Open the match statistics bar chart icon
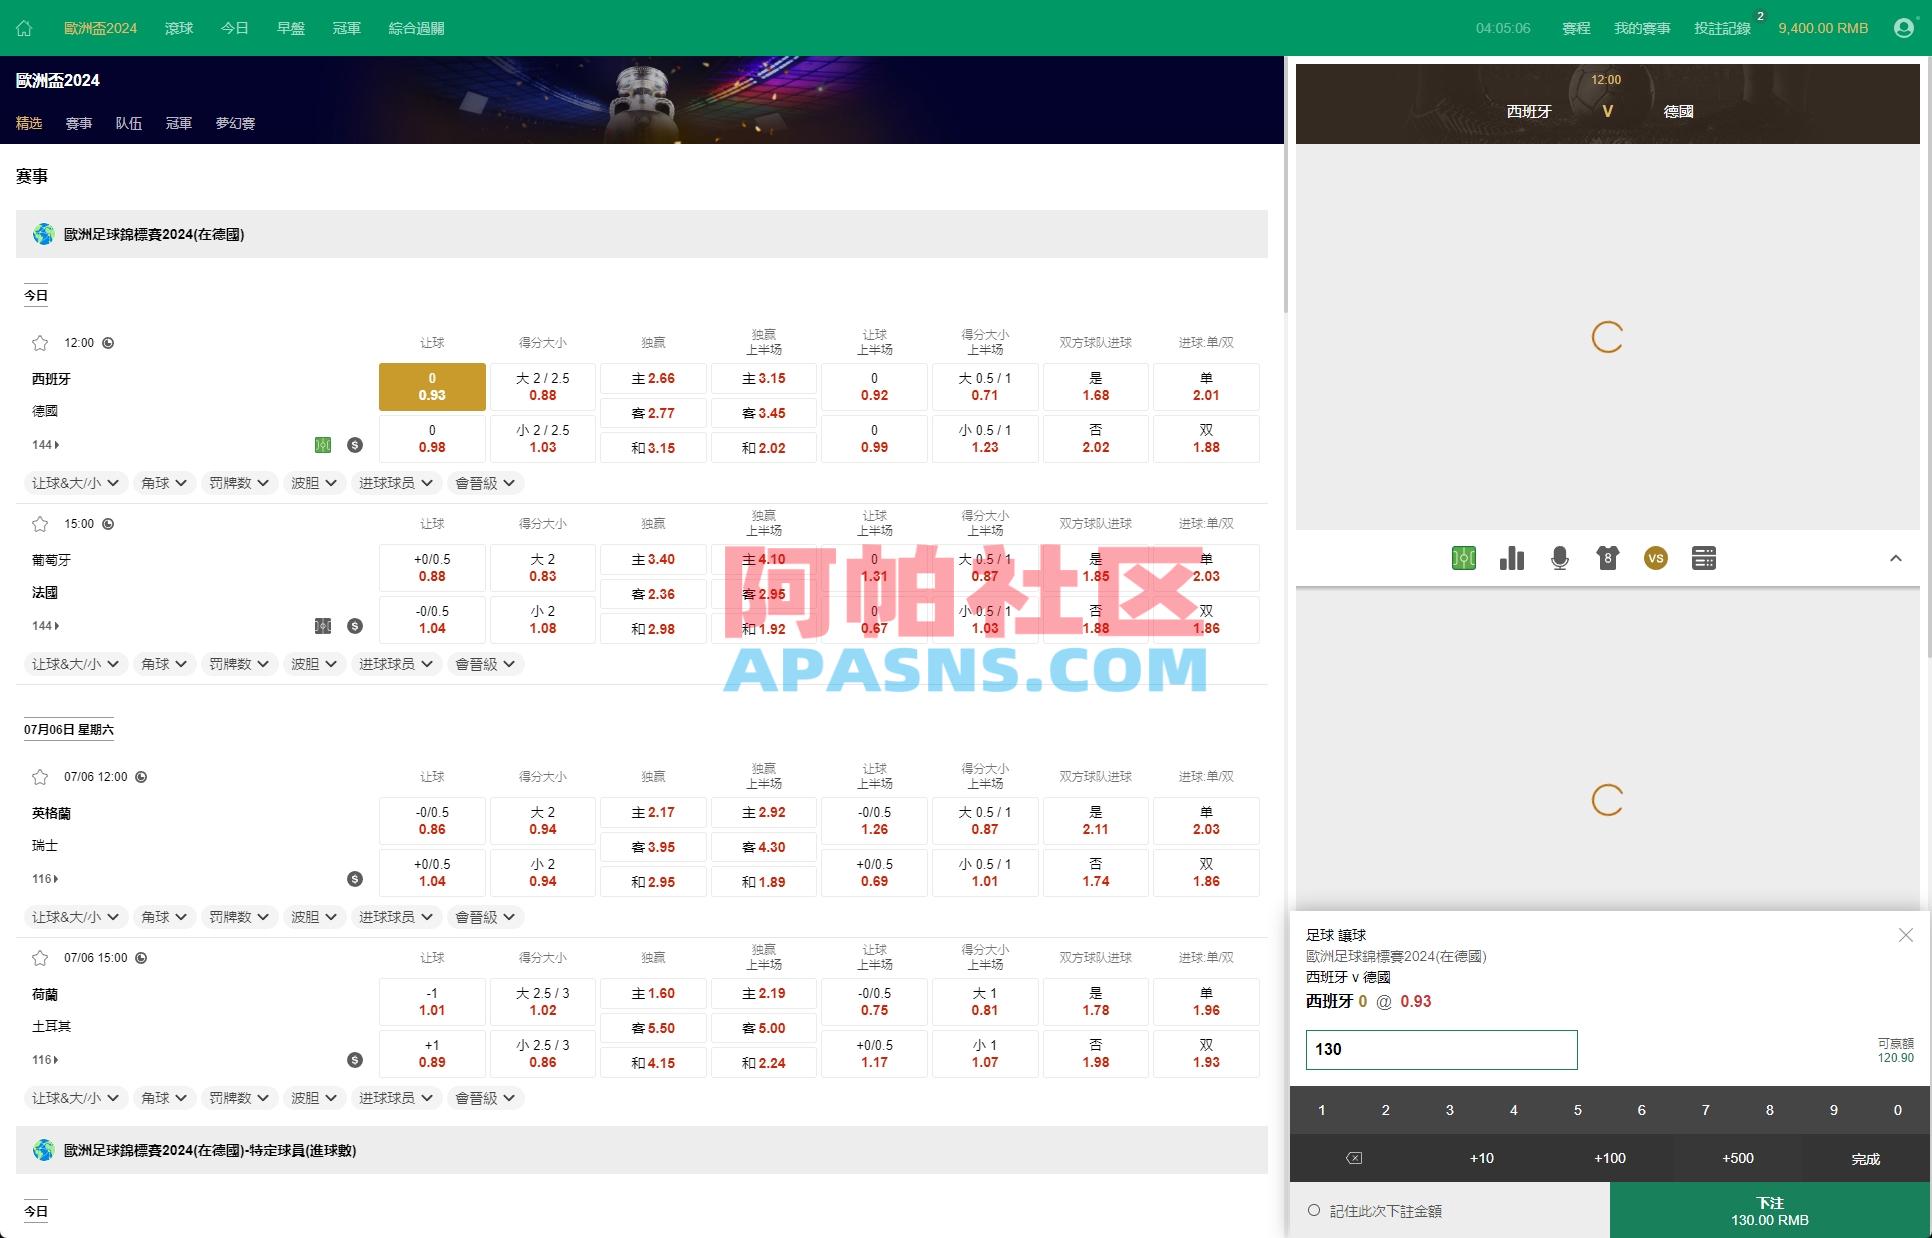 click(x=1511, y=558)
